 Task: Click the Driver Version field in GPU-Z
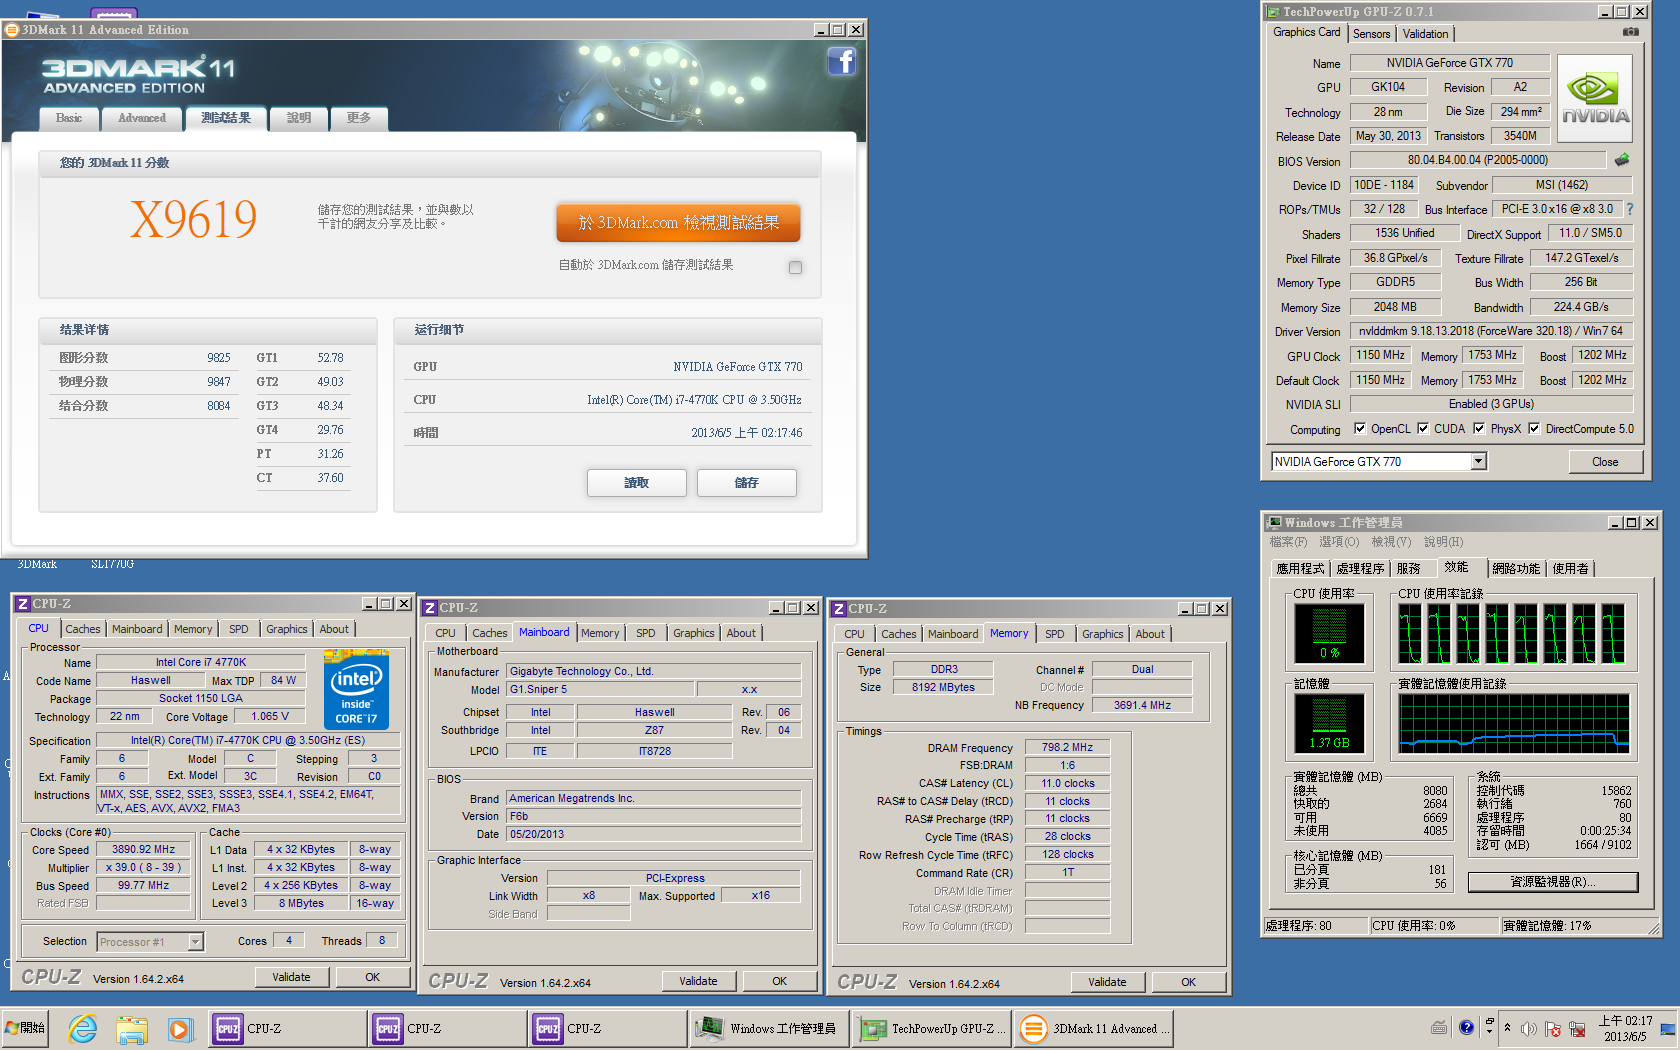(1491, 331)
